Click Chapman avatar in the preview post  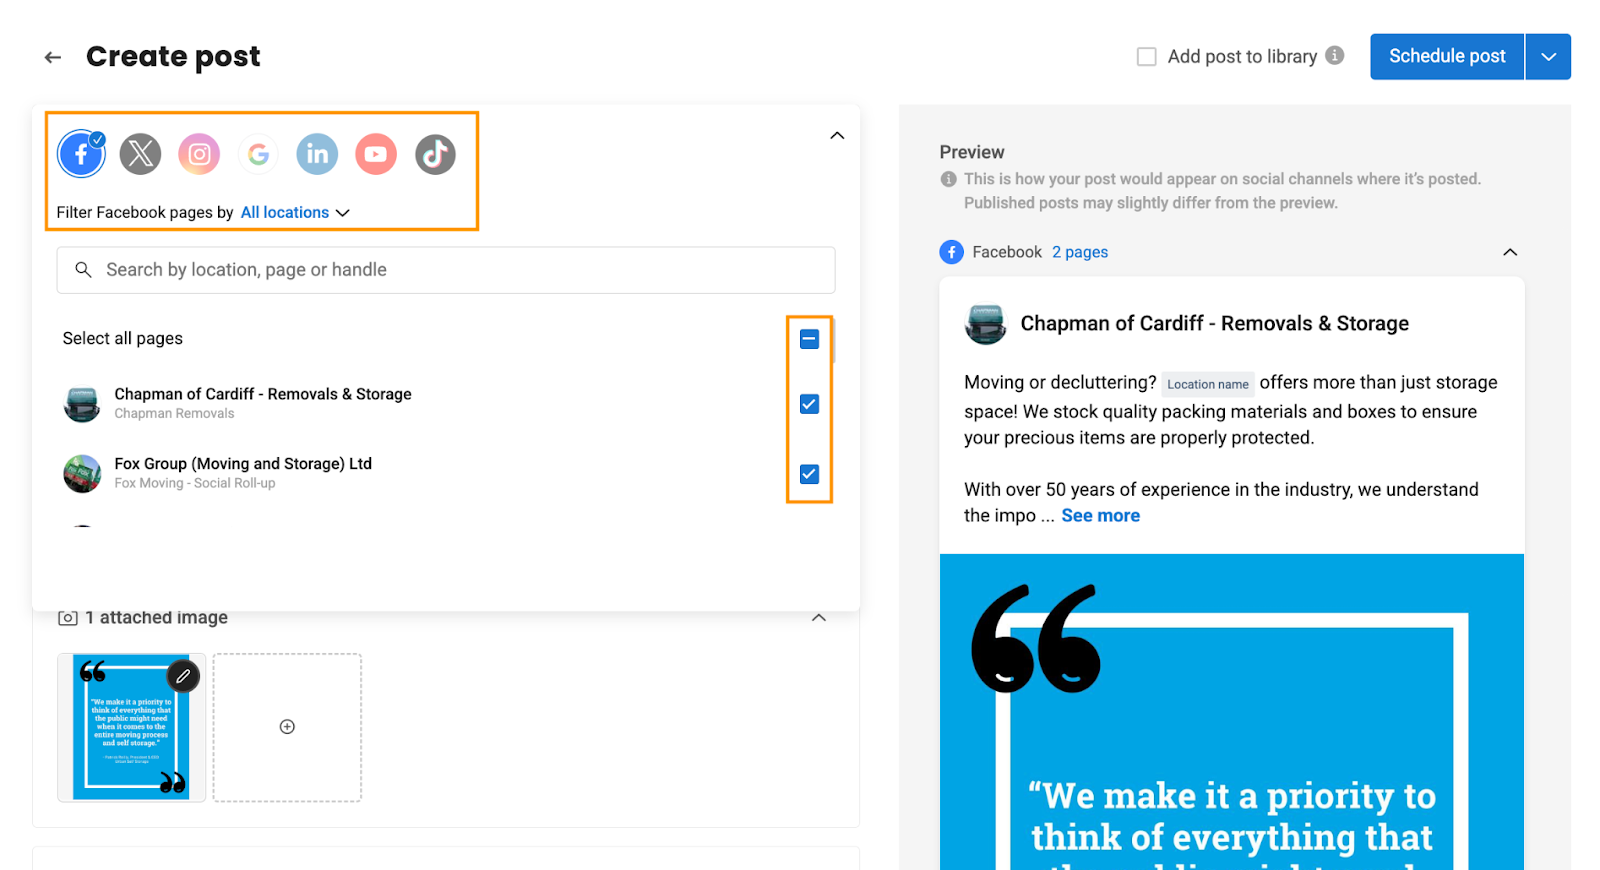(x=985, y=324)
